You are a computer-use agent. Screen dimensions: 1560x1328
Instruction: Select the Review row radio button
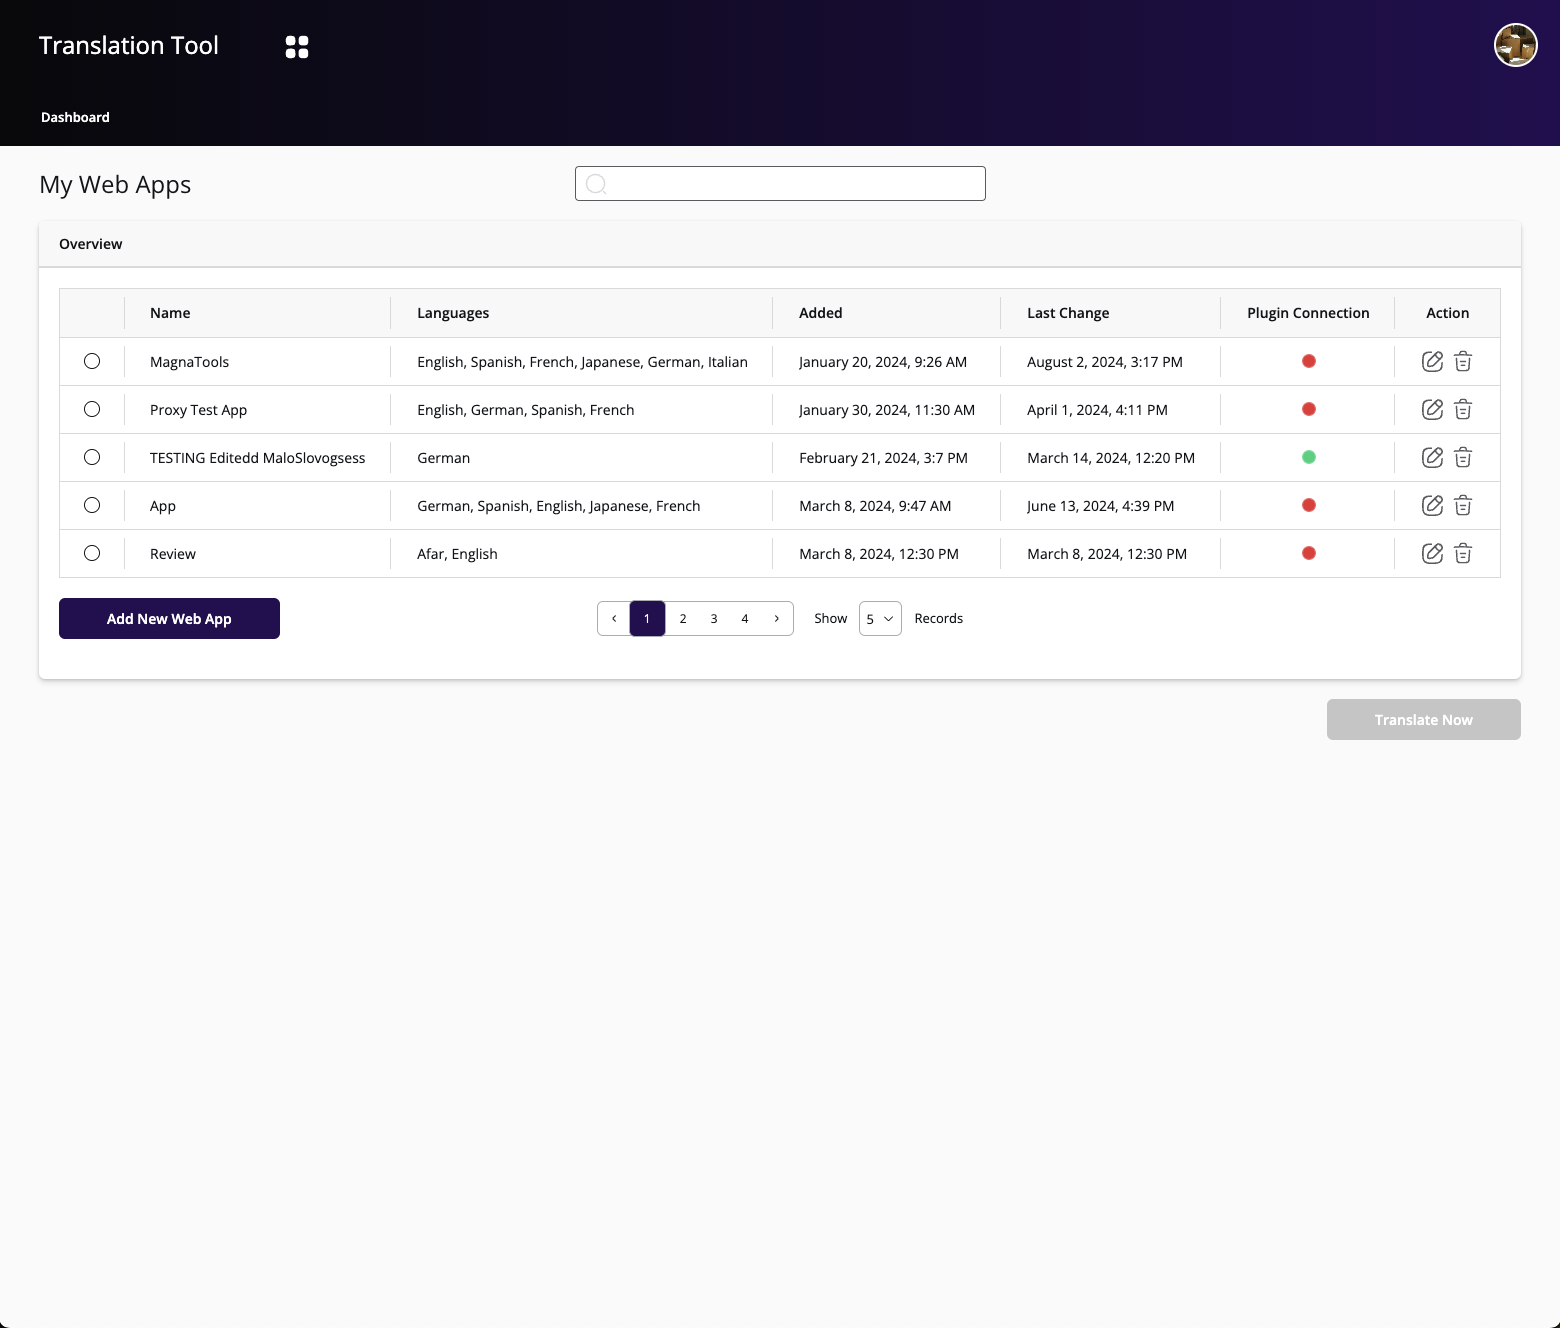92,554
